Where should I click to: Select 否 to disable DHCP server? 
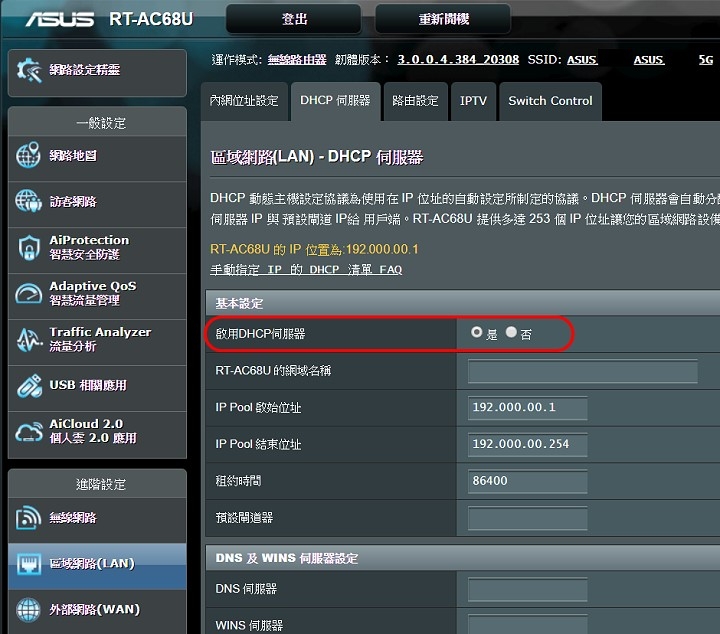tap(511, 332)
